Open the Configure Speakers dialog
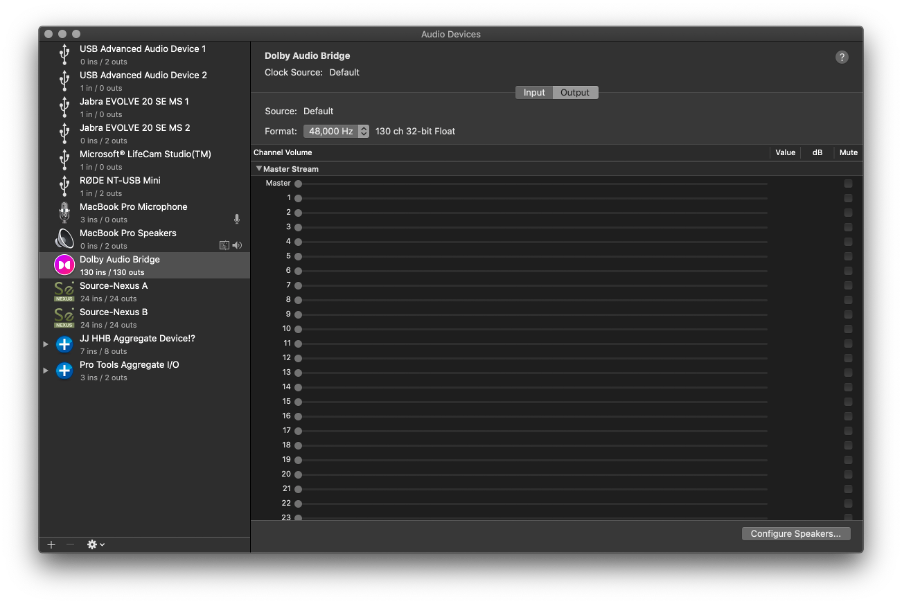The image size is (902, 604). coord(796,534)
